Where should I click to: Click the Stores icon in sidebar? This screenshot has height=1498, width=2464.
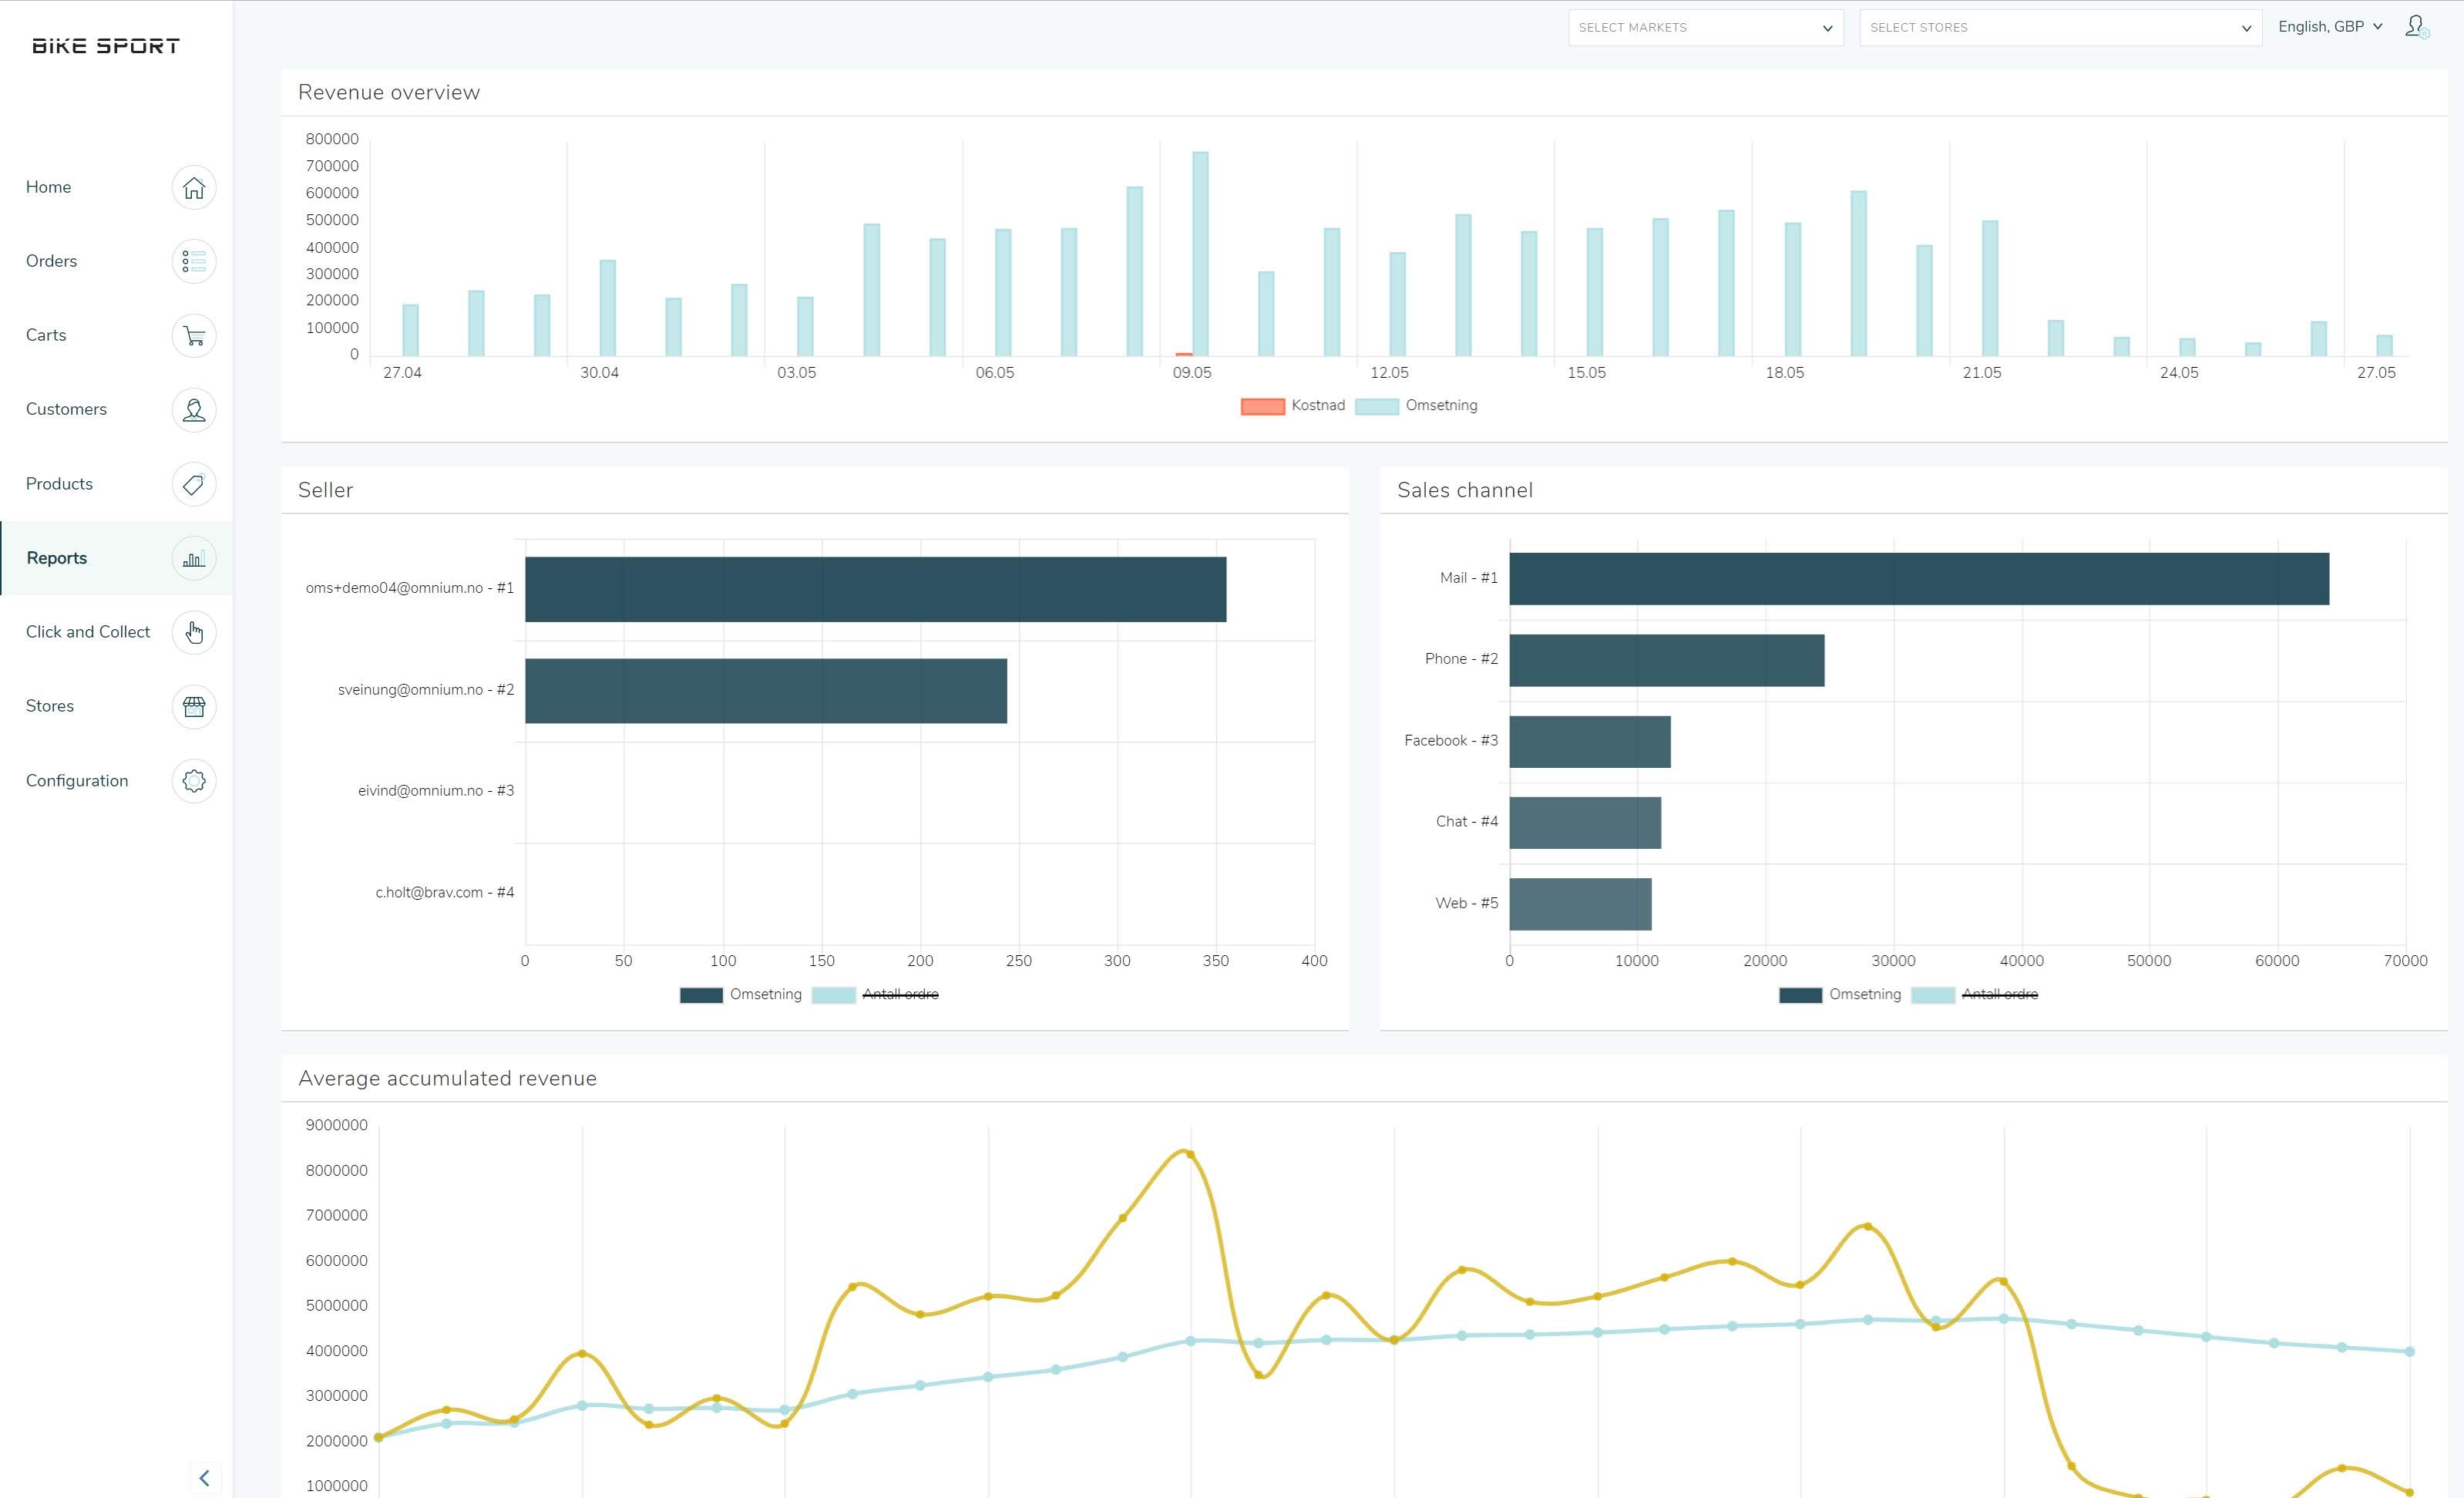pos(192,706)
